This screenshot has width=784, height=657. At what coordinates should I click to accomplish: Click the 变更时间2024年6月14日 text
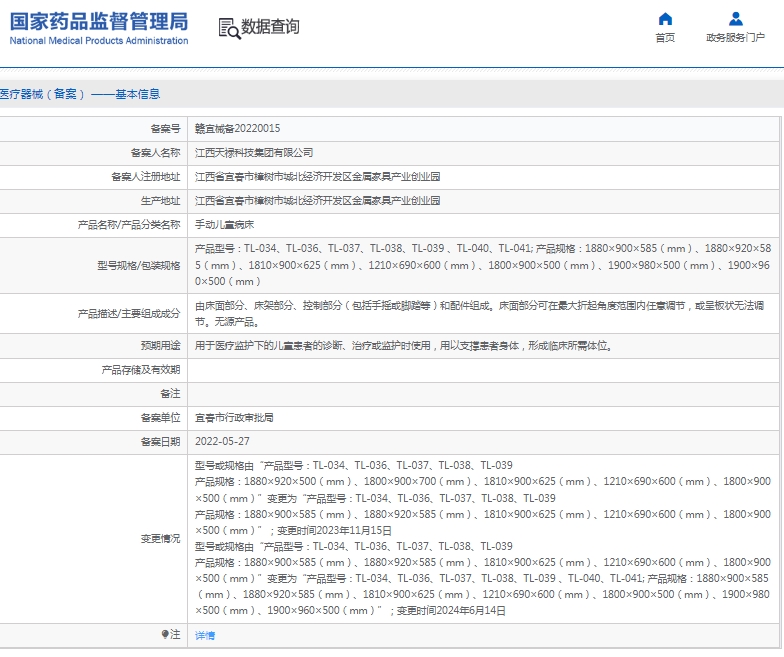pyautogui.click(x=451, y=610)
